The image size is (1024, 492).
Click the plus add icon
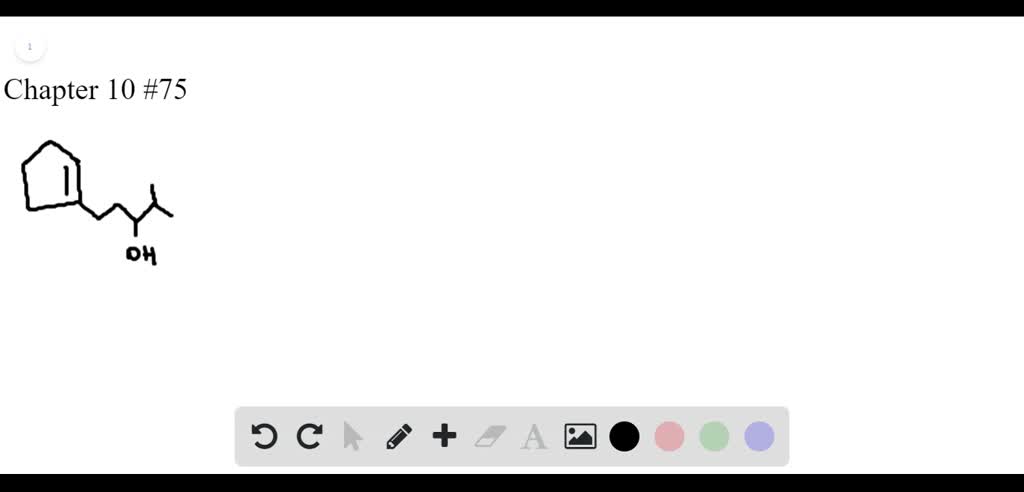click(444, 436)
